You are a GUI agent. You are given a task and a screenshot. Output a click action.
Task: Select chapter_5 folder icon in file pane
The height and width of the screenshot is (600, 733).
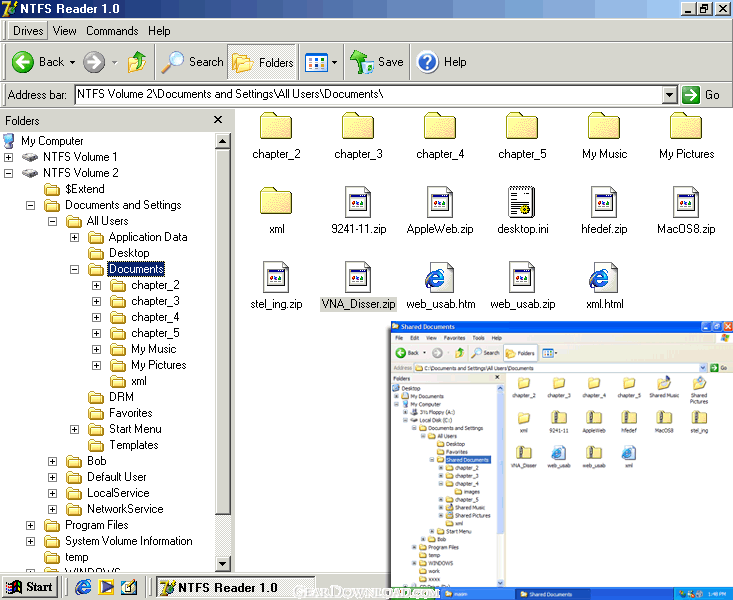pos(522,126)
